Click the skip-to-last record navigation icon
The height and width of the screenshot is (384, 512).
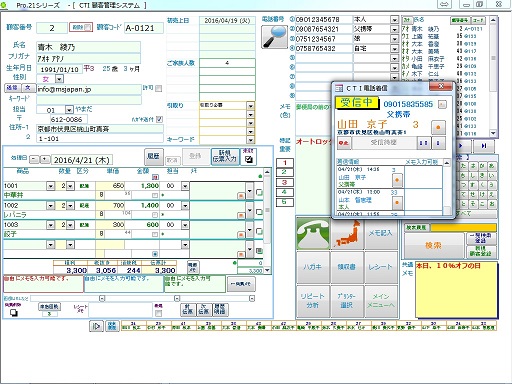point(484,146)
